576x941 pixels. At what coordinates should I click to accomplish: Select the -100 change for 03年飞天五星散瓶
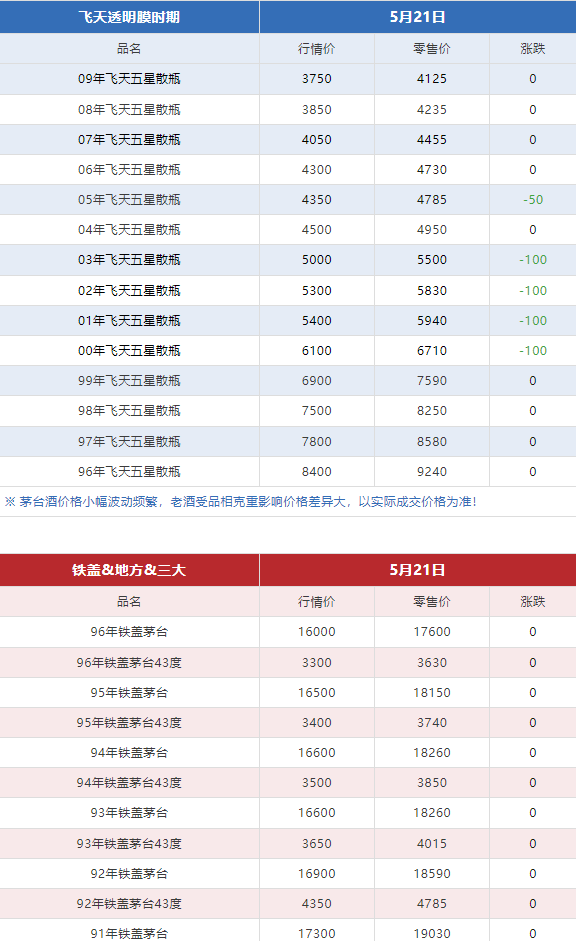(x=533, y=259)
